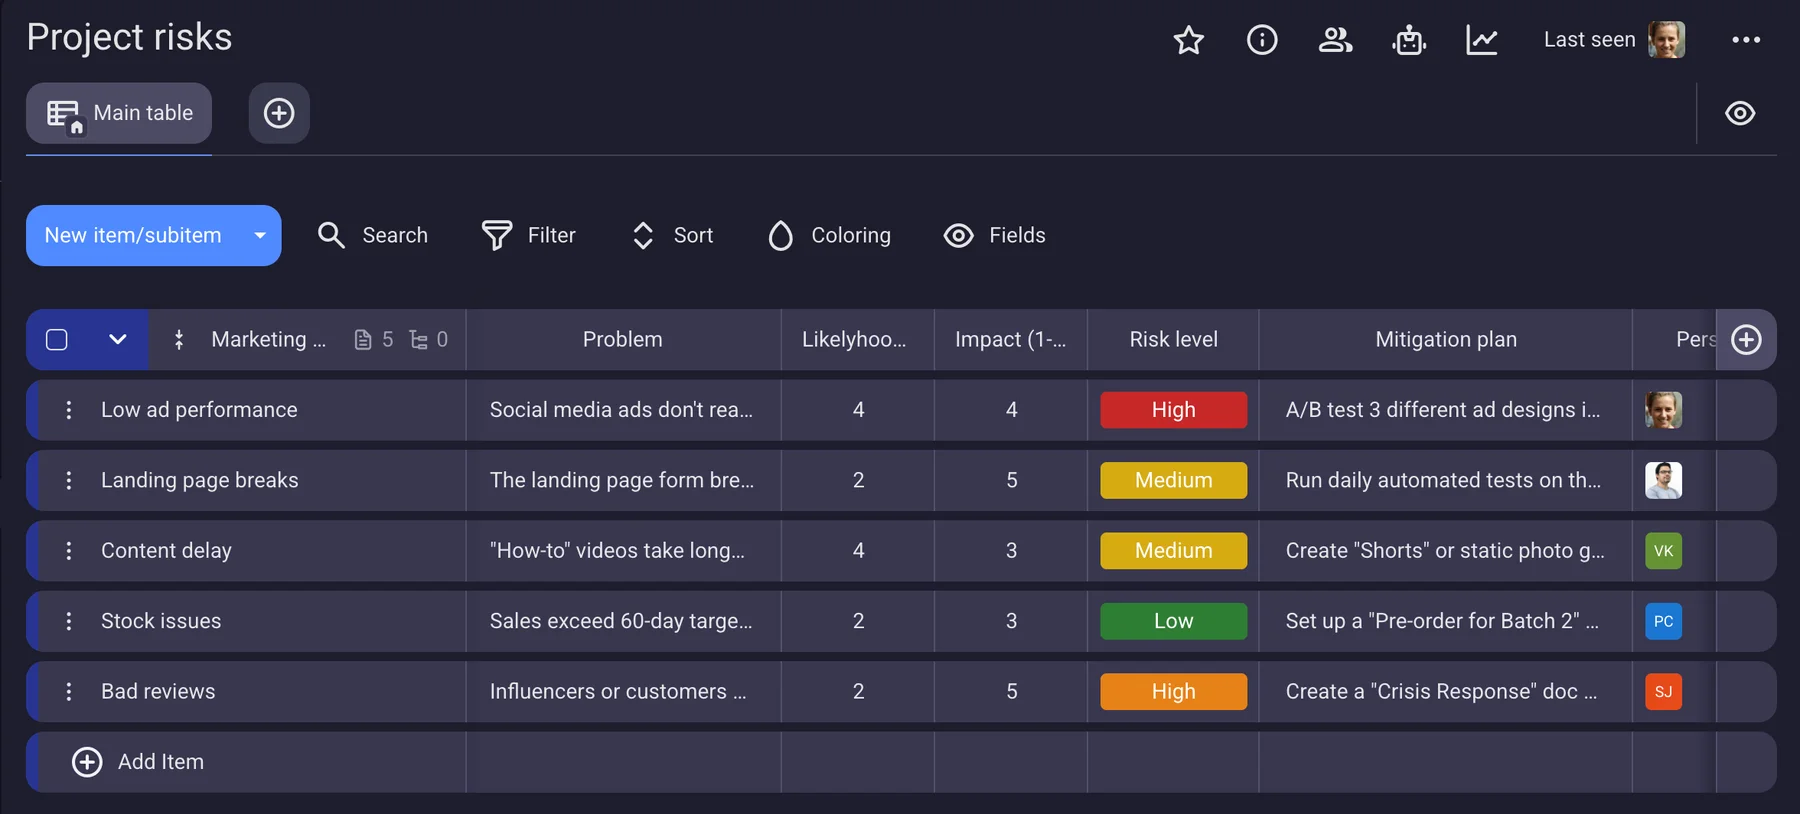The height and width of the screenshot is (814, 1800).
Task: Click person avatar in Low ad performance row
Action: click(1663, 410)
